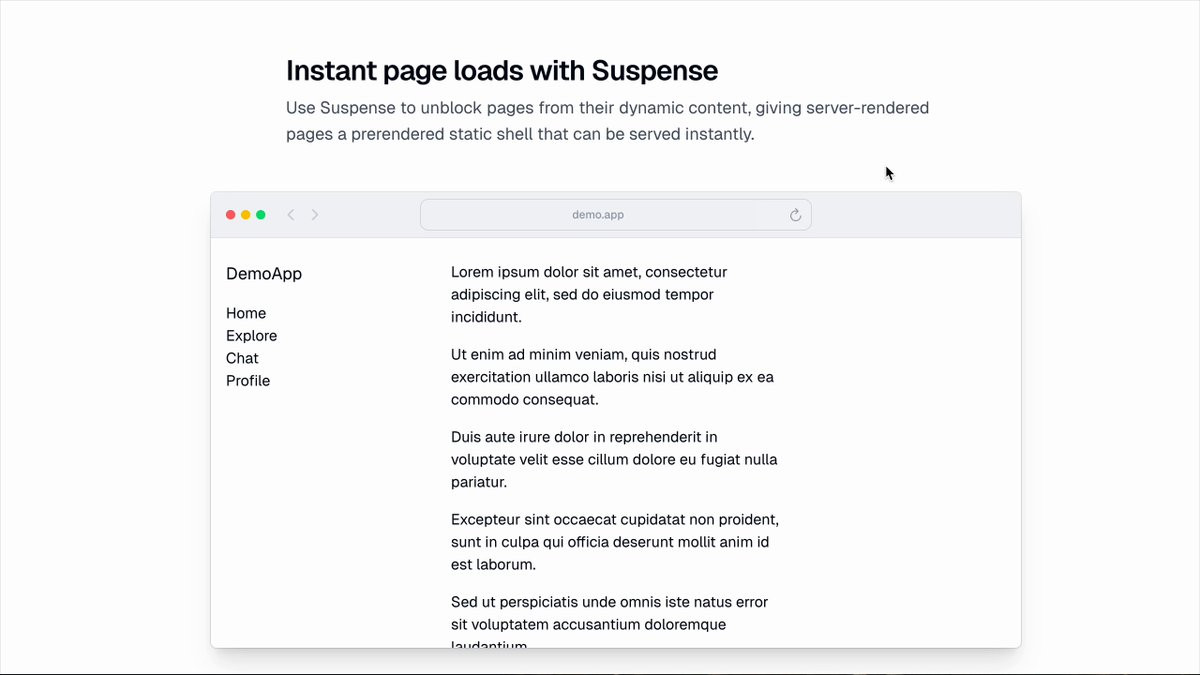Click the red close window dot
Screen dimensions: 1200x675
(x=231, y=215)
